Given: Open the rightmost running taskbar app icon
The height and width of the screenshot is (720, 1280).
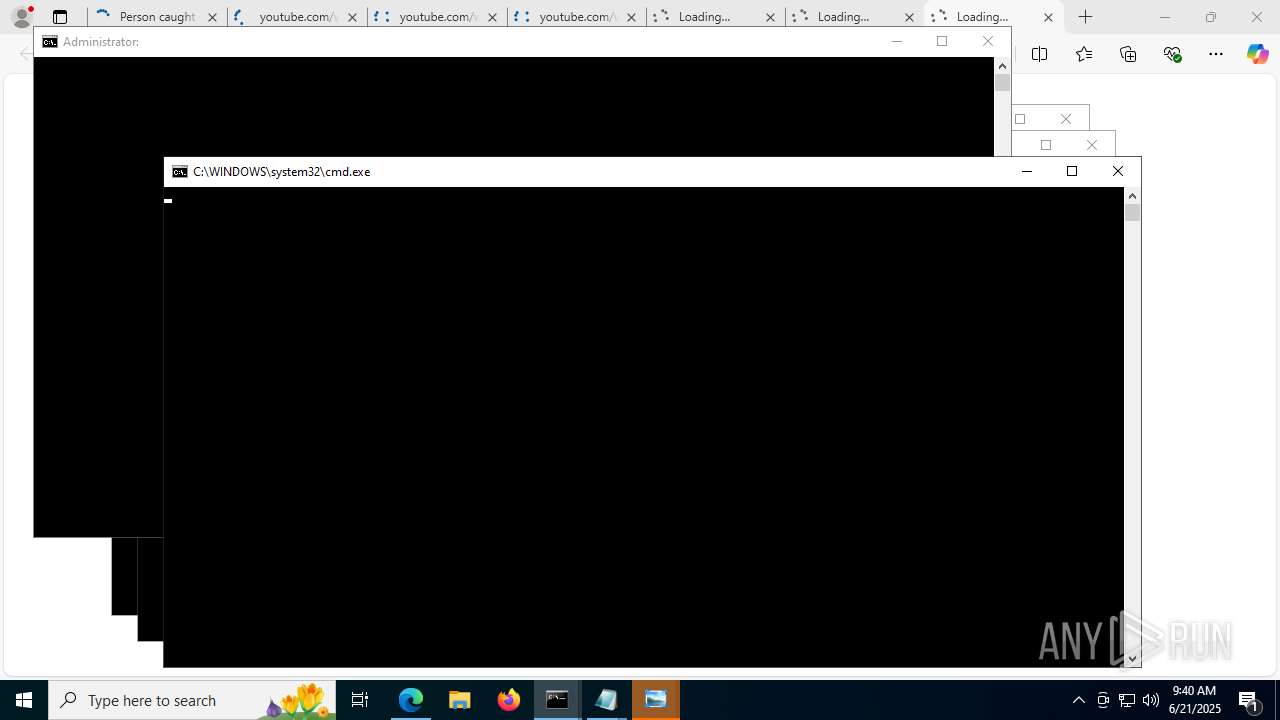Looking at the screenshot, I should 656,700.
